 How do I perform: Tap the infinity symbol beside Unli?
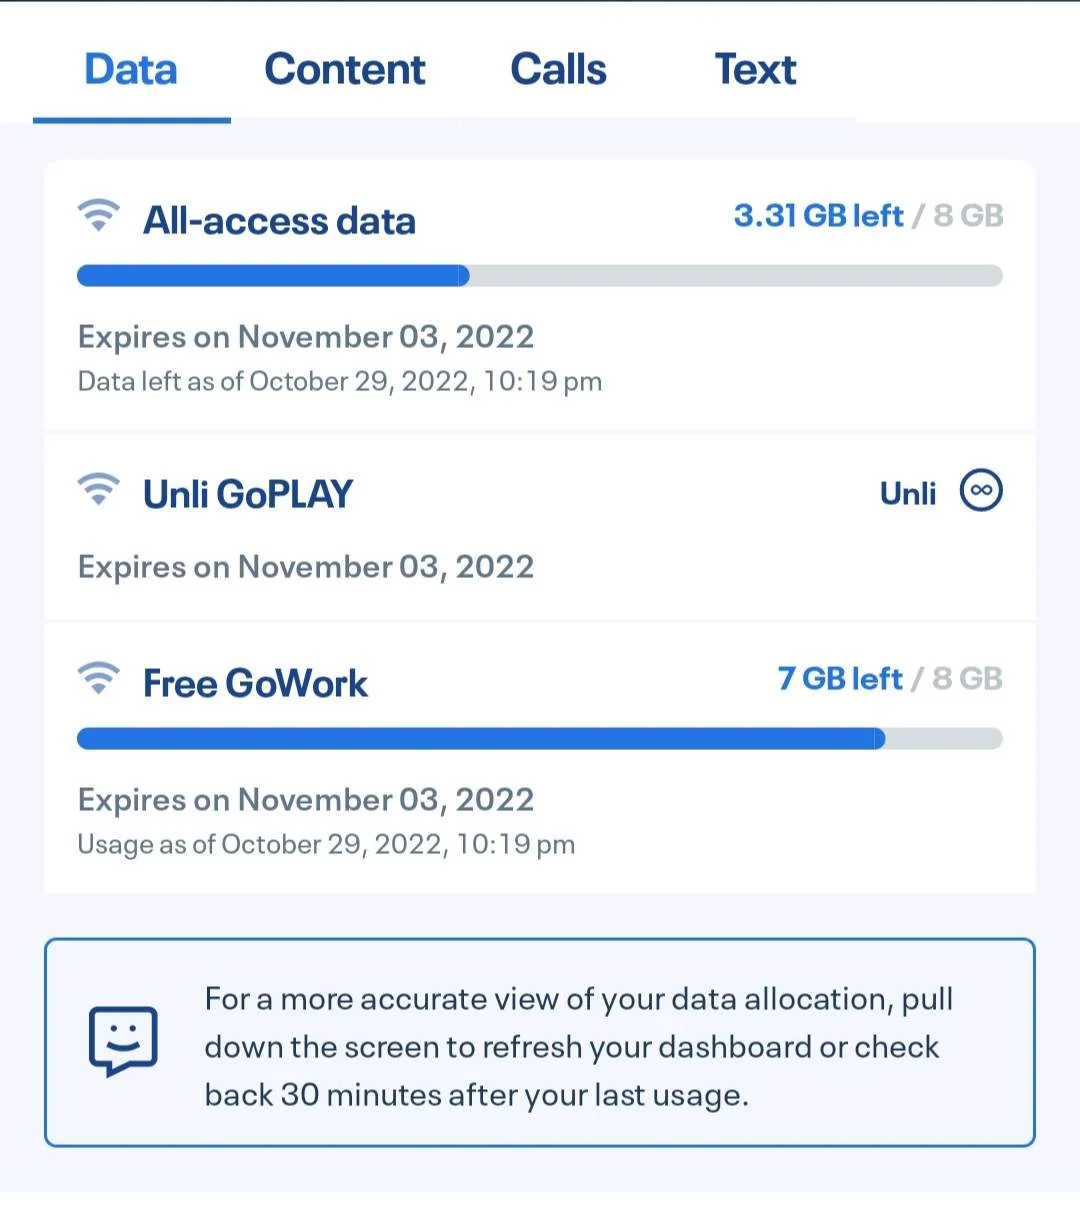coord(981,490)
